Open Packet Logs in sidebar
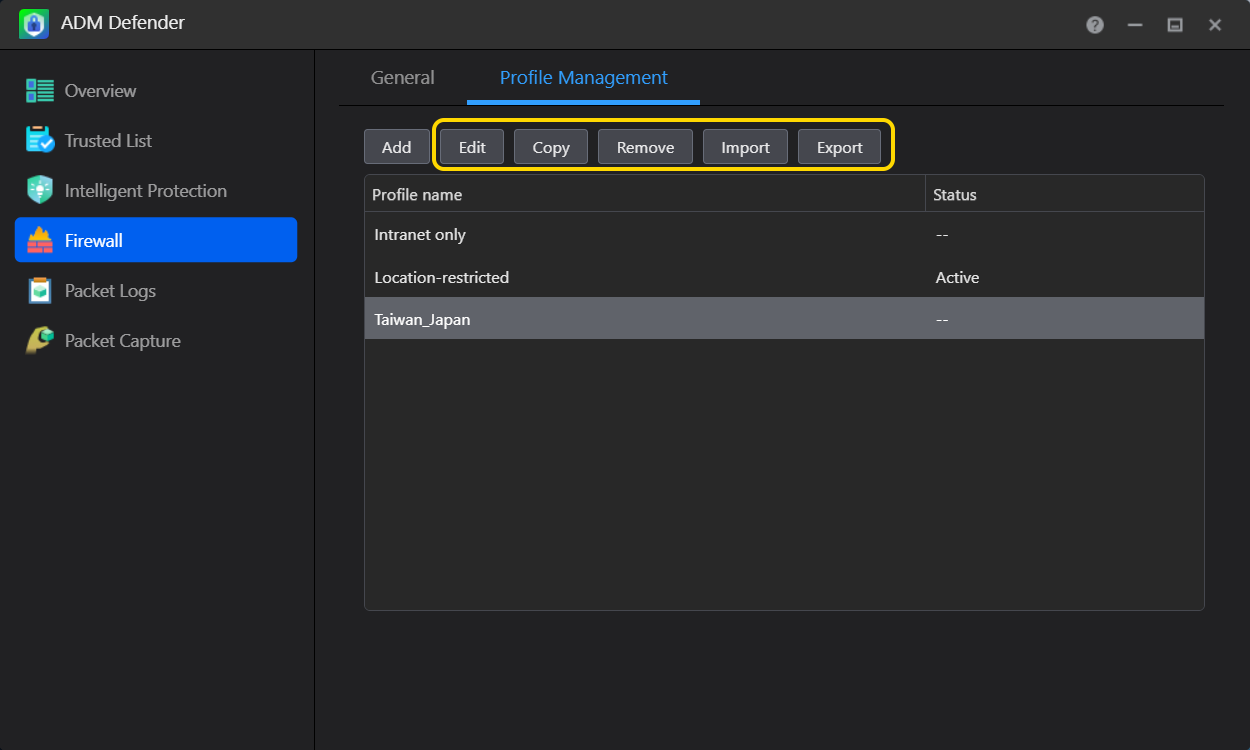1250x750 pixels. pos(110,291)
